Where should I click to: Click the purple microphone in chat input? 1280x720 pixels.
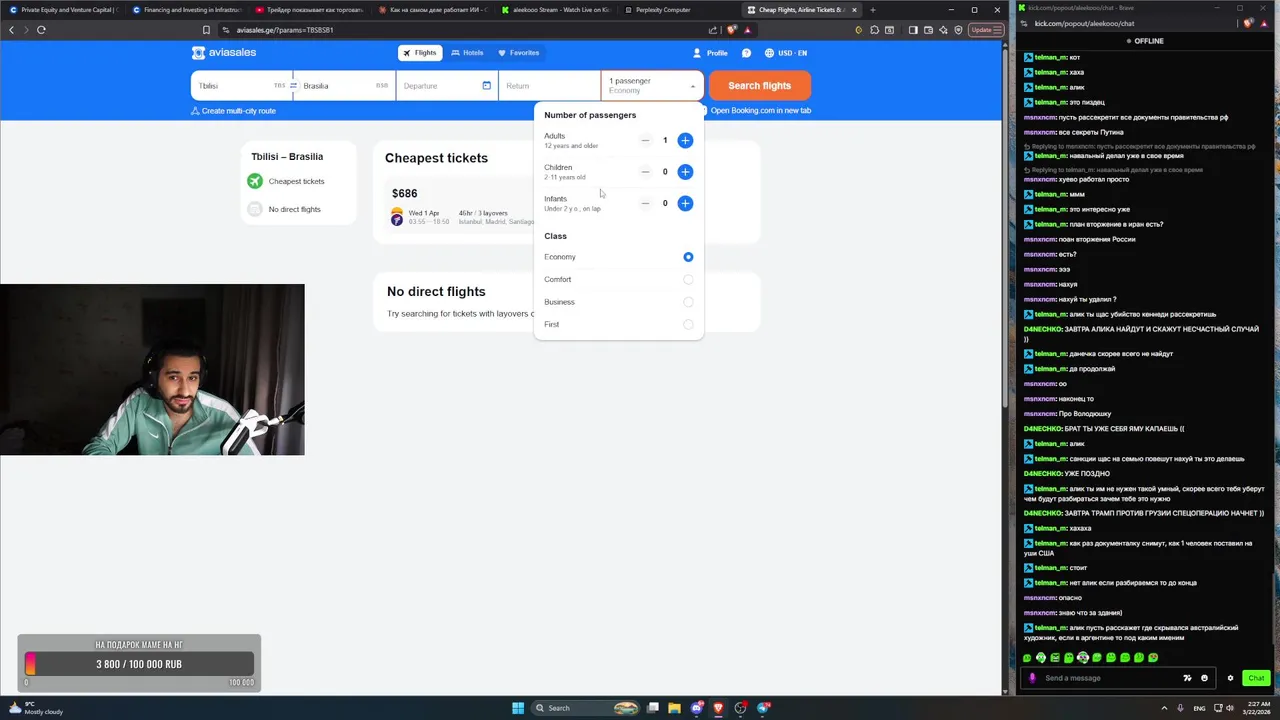pyautogui.click(x=1033, y=678)
